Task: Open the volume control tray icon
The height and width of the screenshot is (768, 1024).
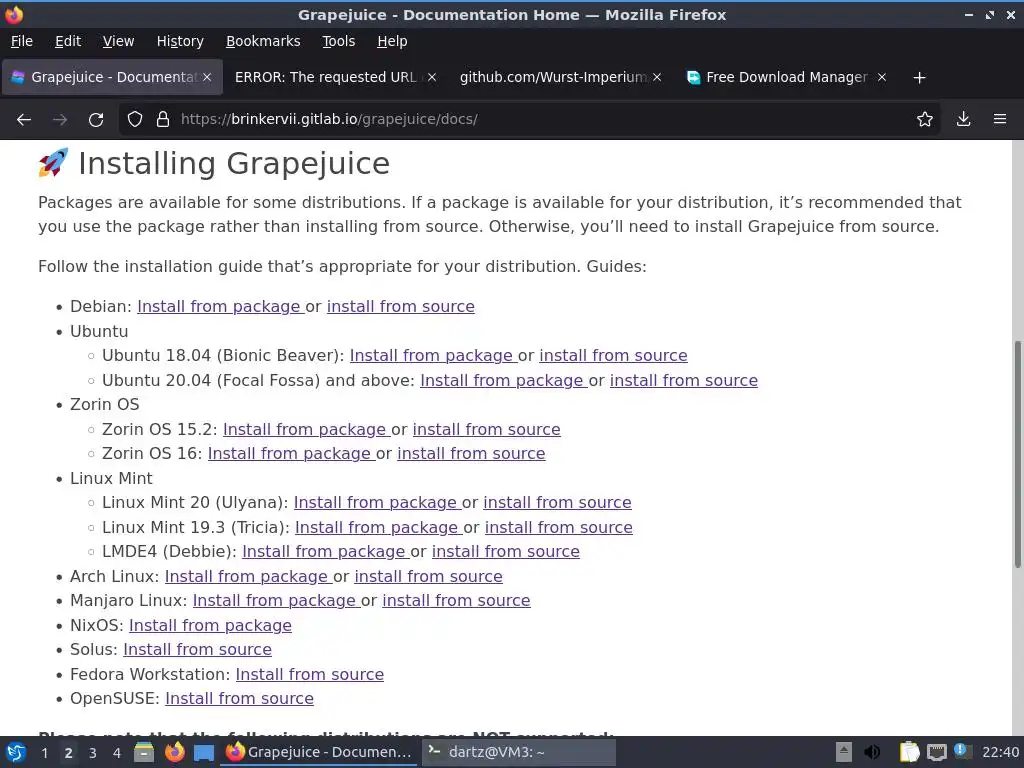Action: (x=872, y=752)
